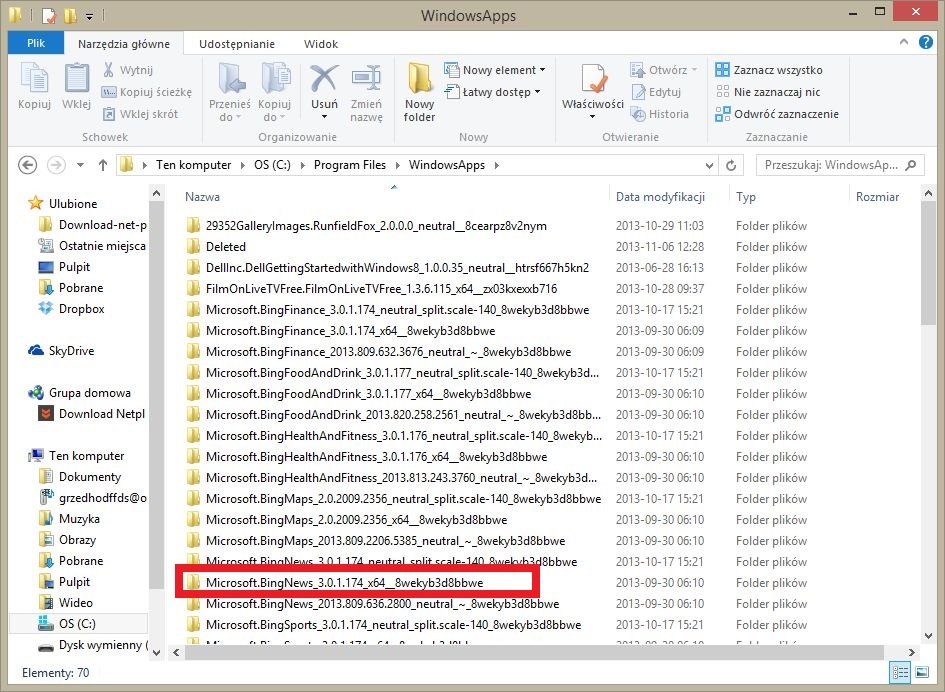Open recent locations dropdown arrow
Image resolution: width=945 pixels, height=692 pixels.
(x=80, y=165)
